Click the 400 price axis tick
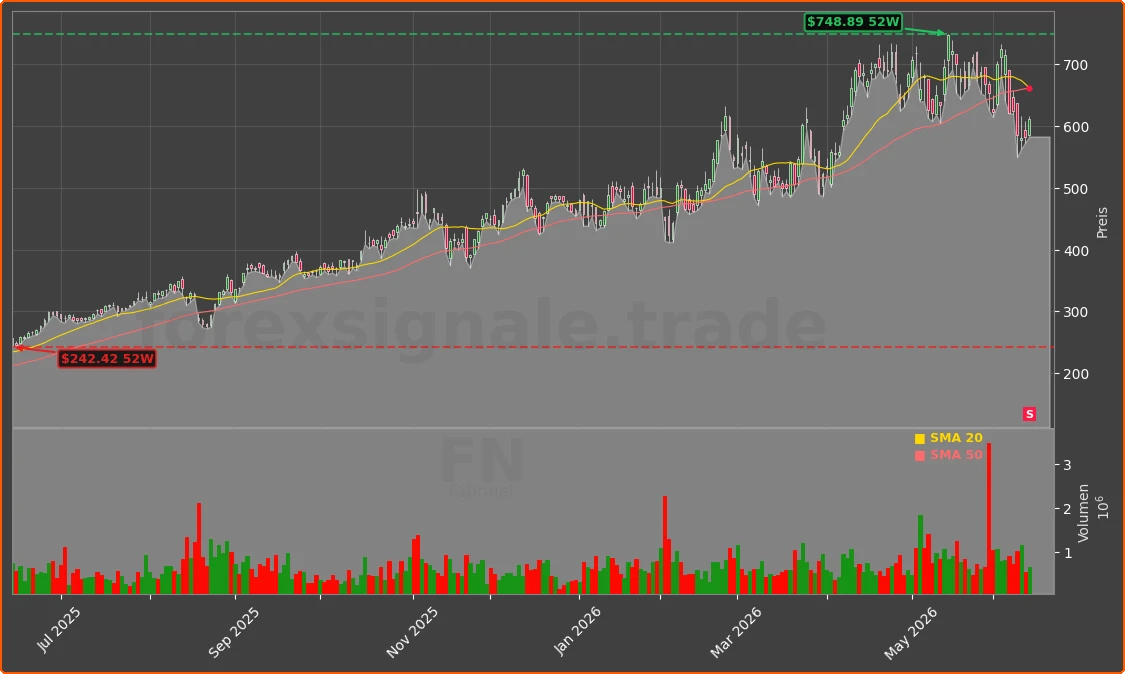This screenshot has height=674, width=1125. pyautogui.click(x=1075, y=251)
